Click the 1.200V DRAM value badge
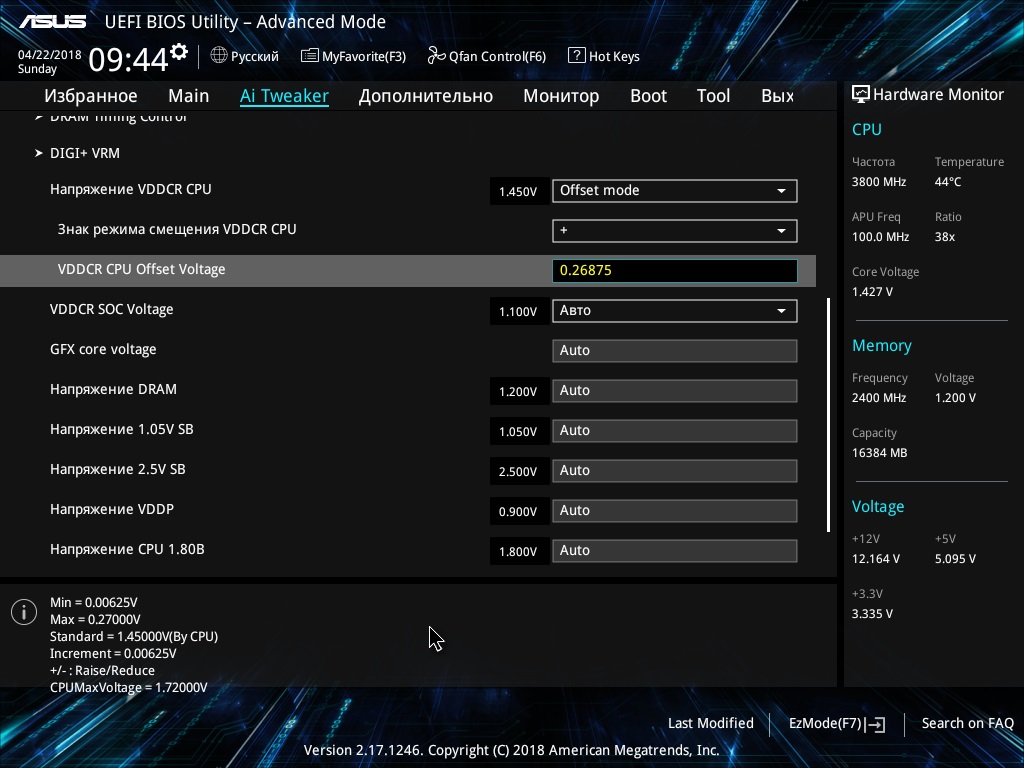1024x768 pixels. 518,391
